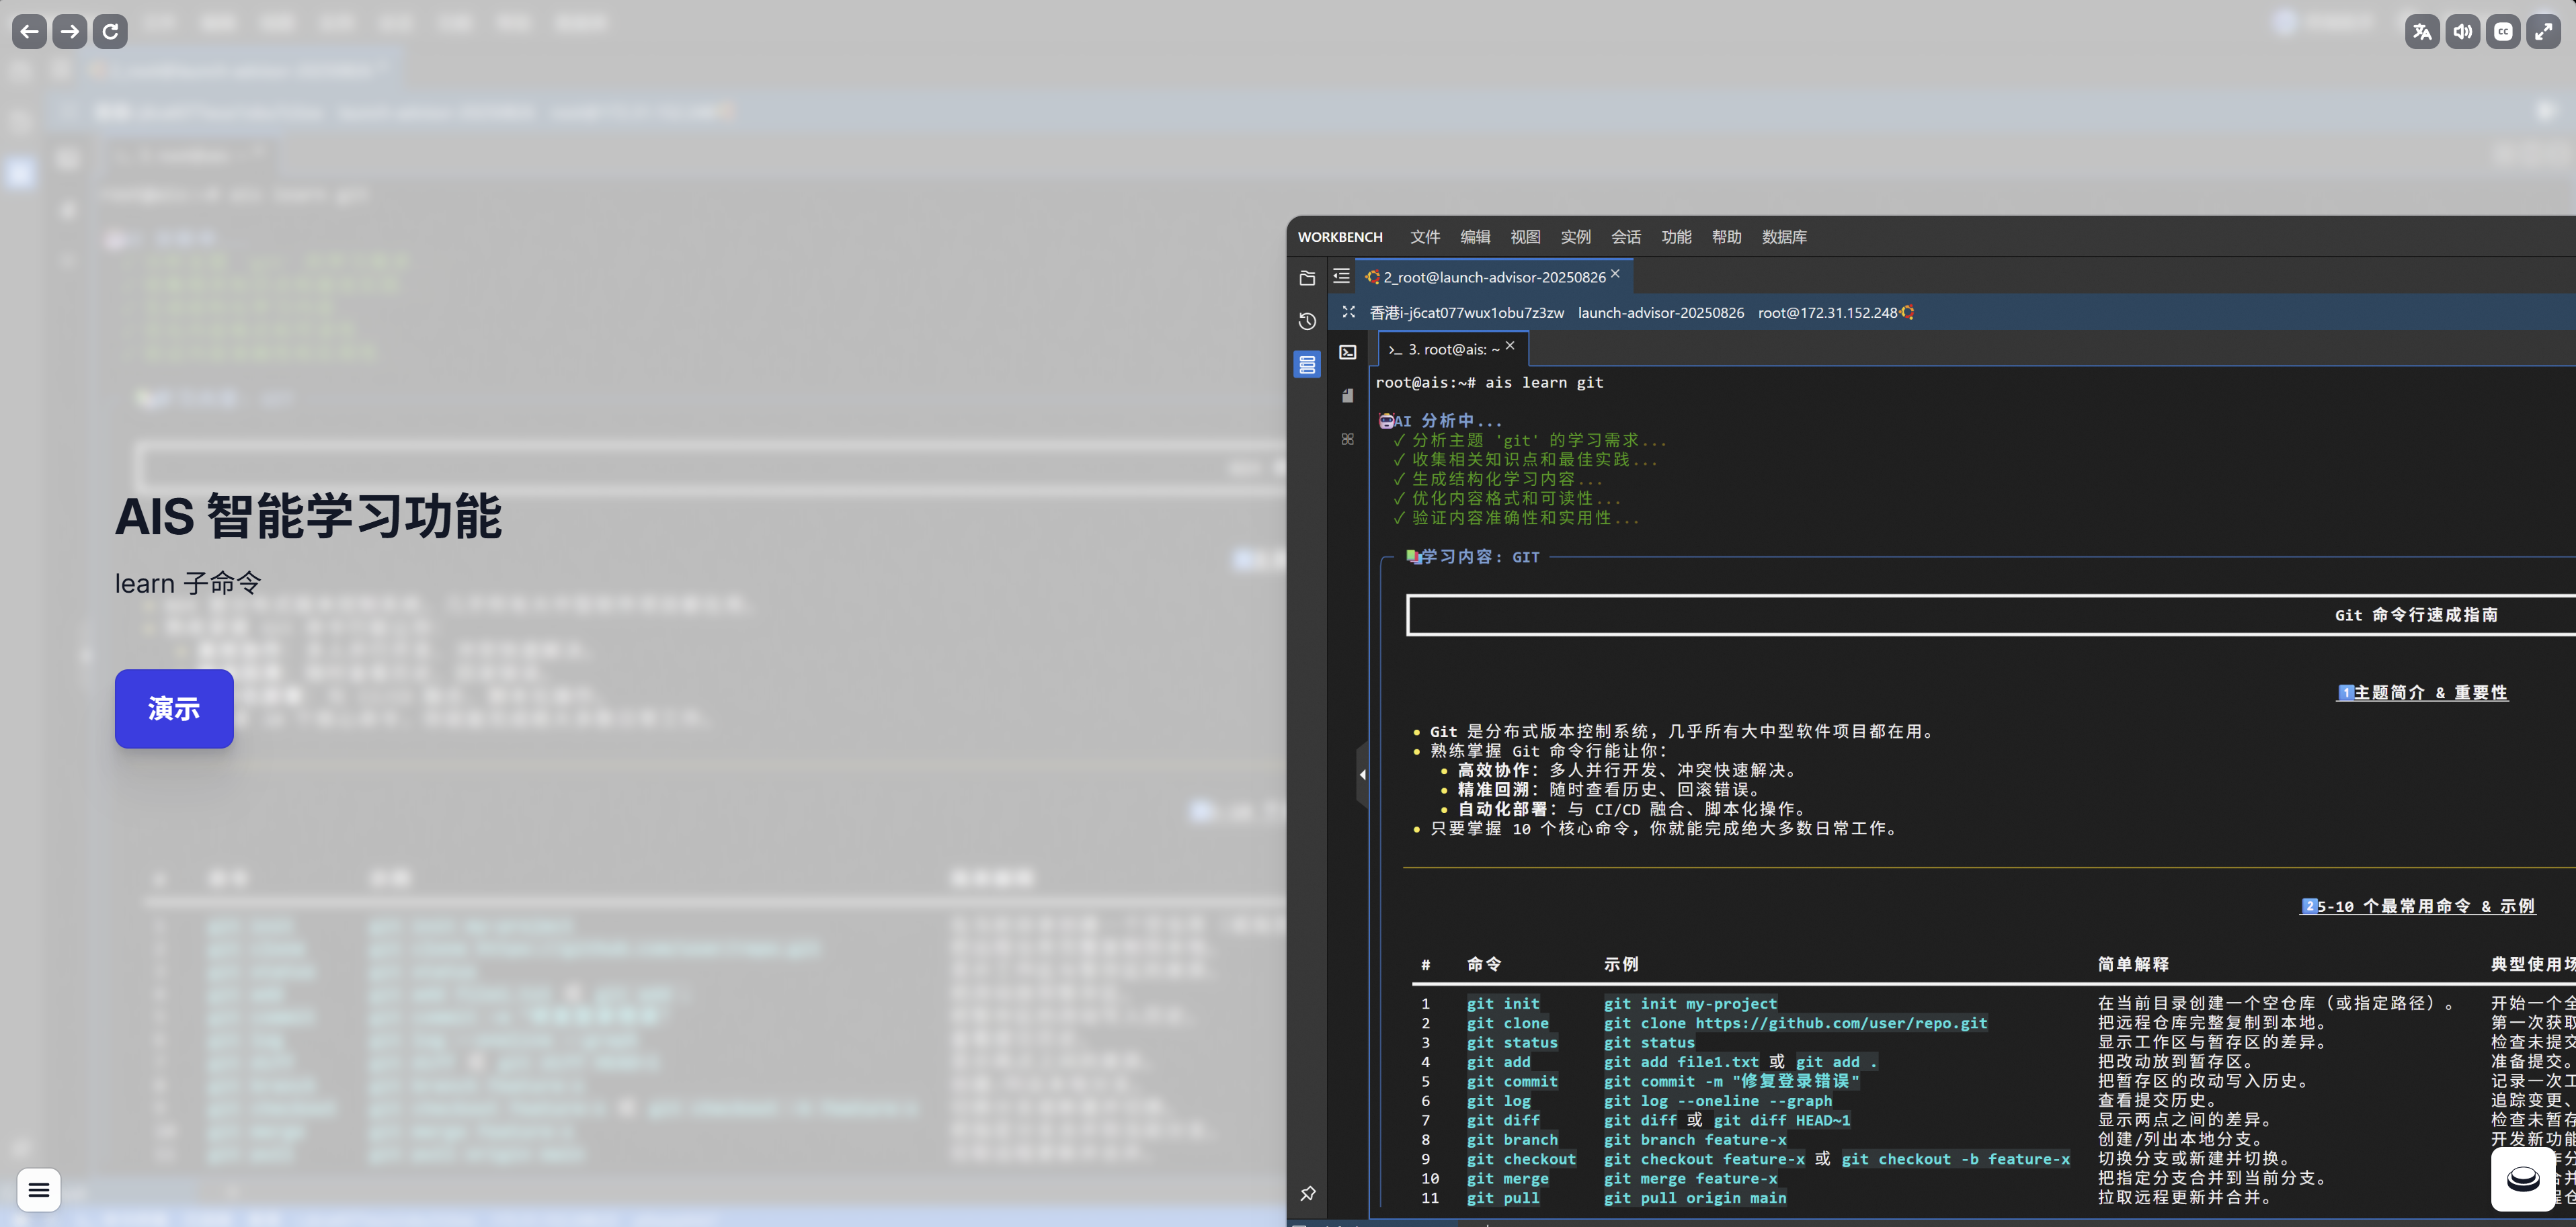Open the 会话 menu
This screenshot has height=1227, width=2576.
[1625, 237]
